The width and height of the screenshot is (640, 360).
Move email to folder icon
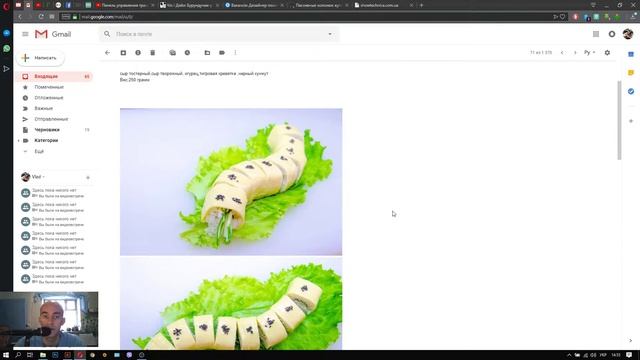[x=207, y=52]
